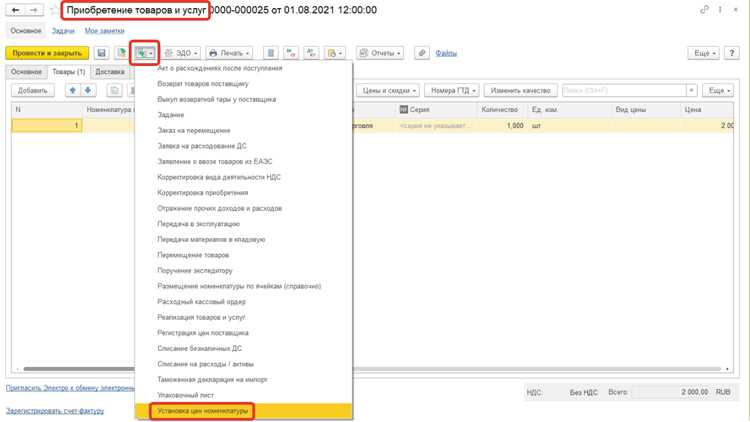Open the Цены и скидки dropdown

[x=387, y=90]
